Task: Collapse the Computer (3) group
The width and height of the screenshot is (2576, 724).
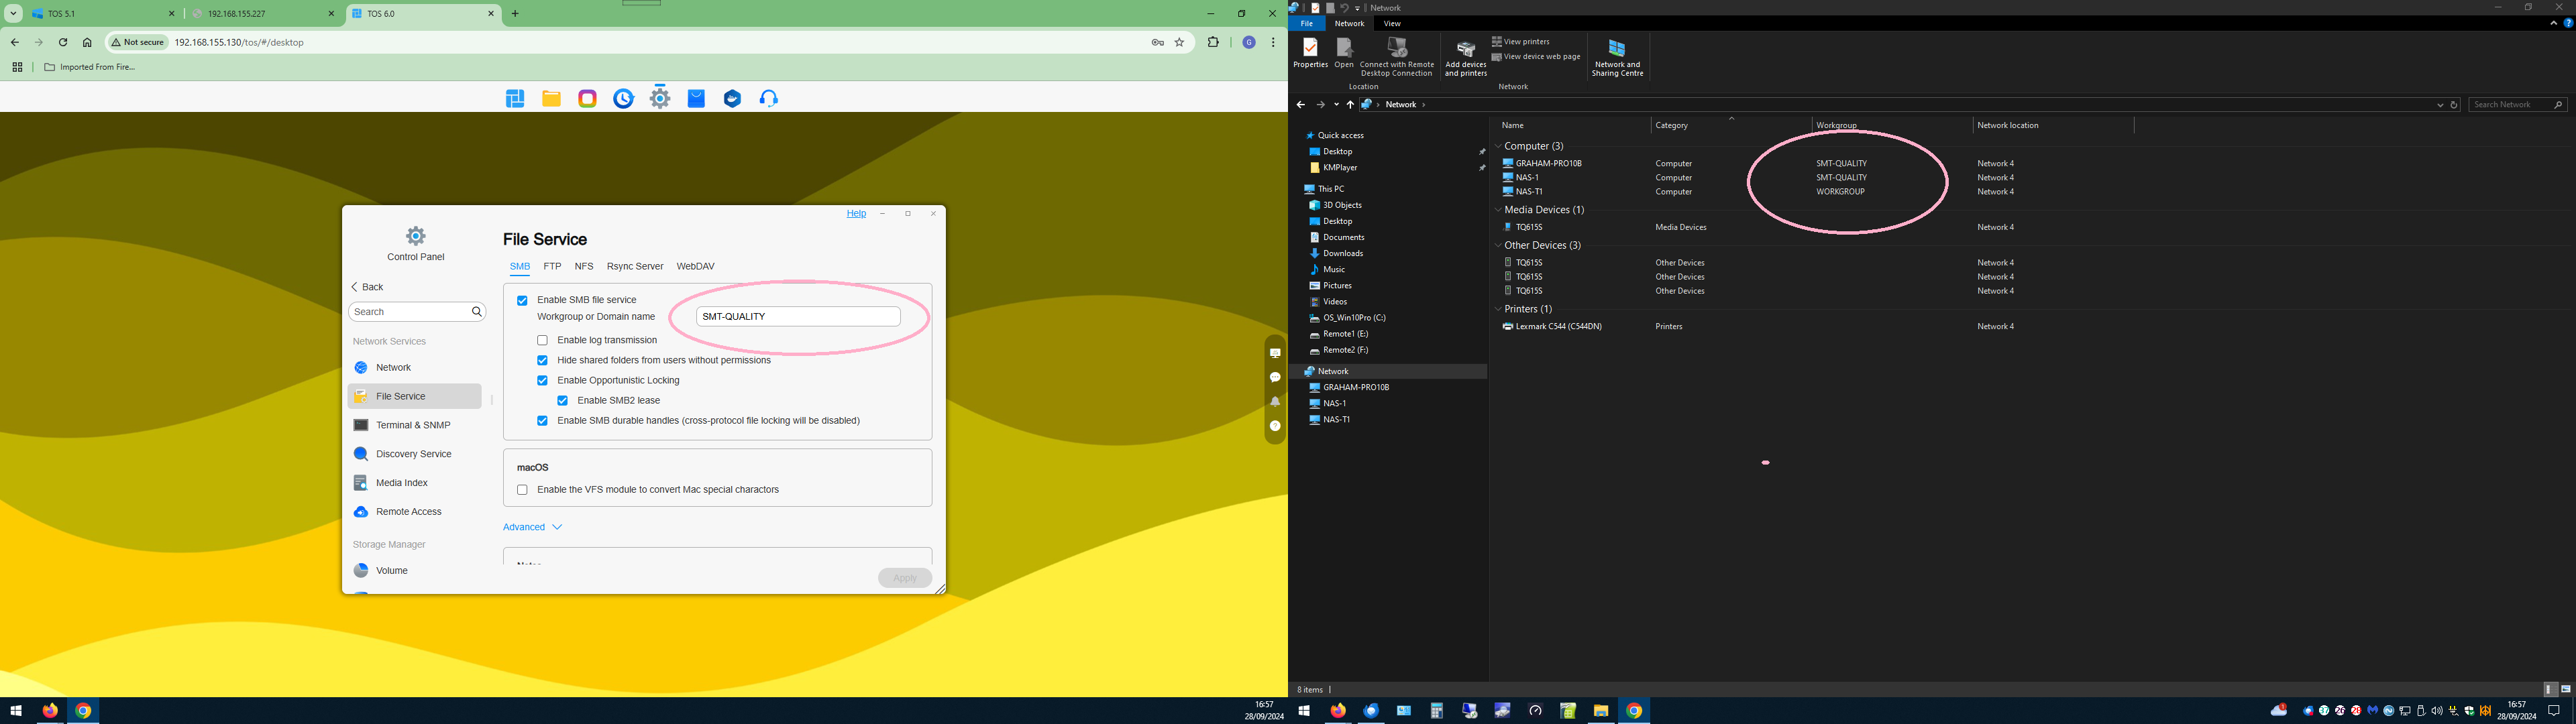Action: point(1498,147)
